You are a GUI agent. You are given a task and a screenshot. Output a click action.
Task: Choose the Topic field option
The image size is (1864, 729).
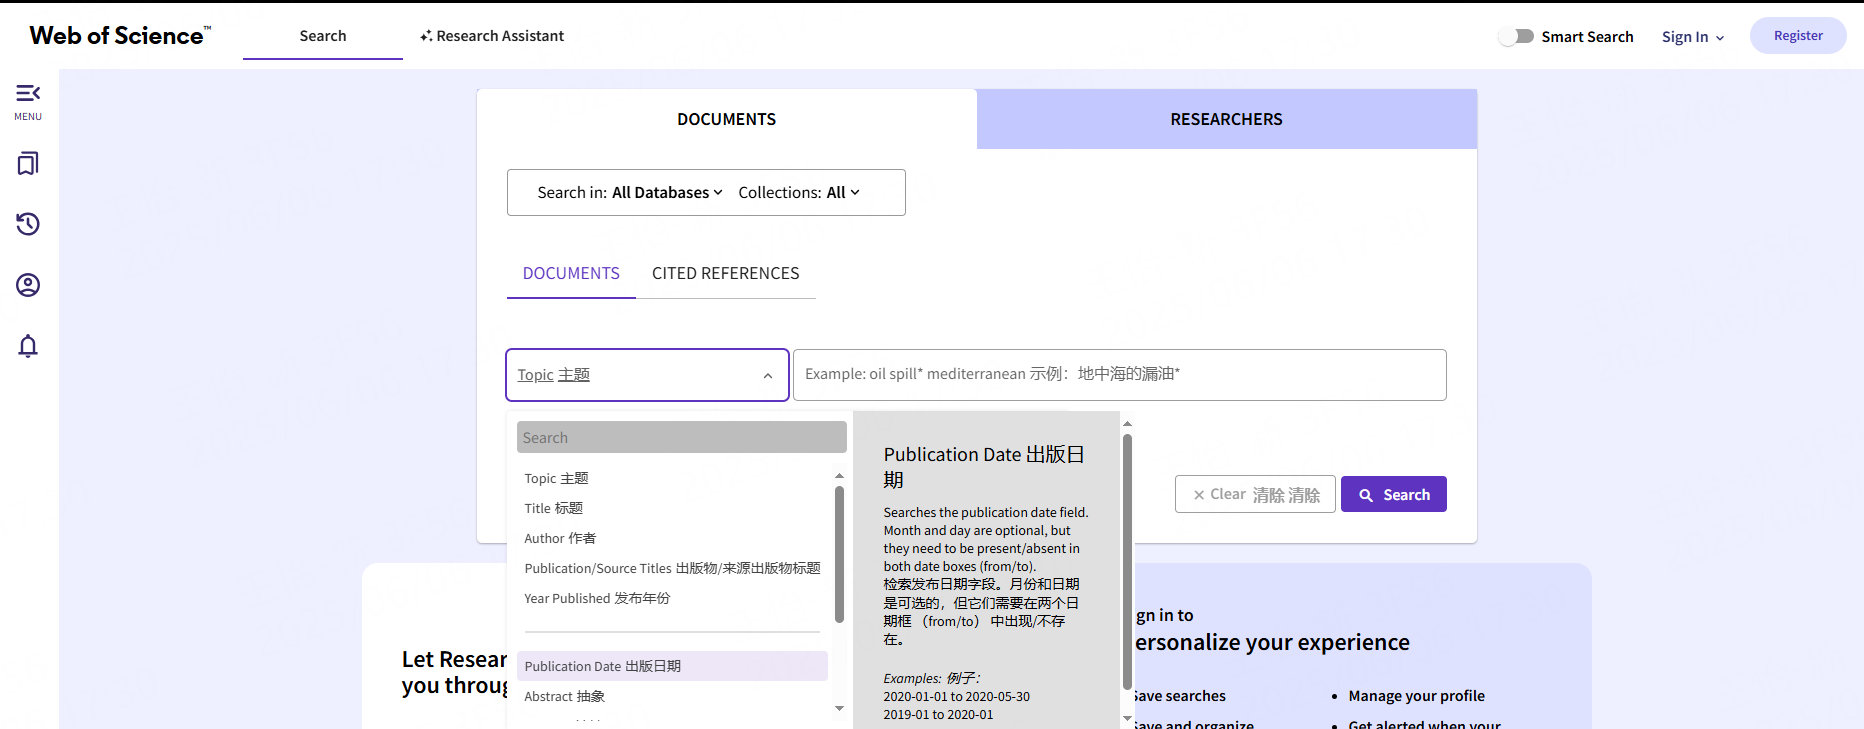pyautogui.click(x=672, y=479)
